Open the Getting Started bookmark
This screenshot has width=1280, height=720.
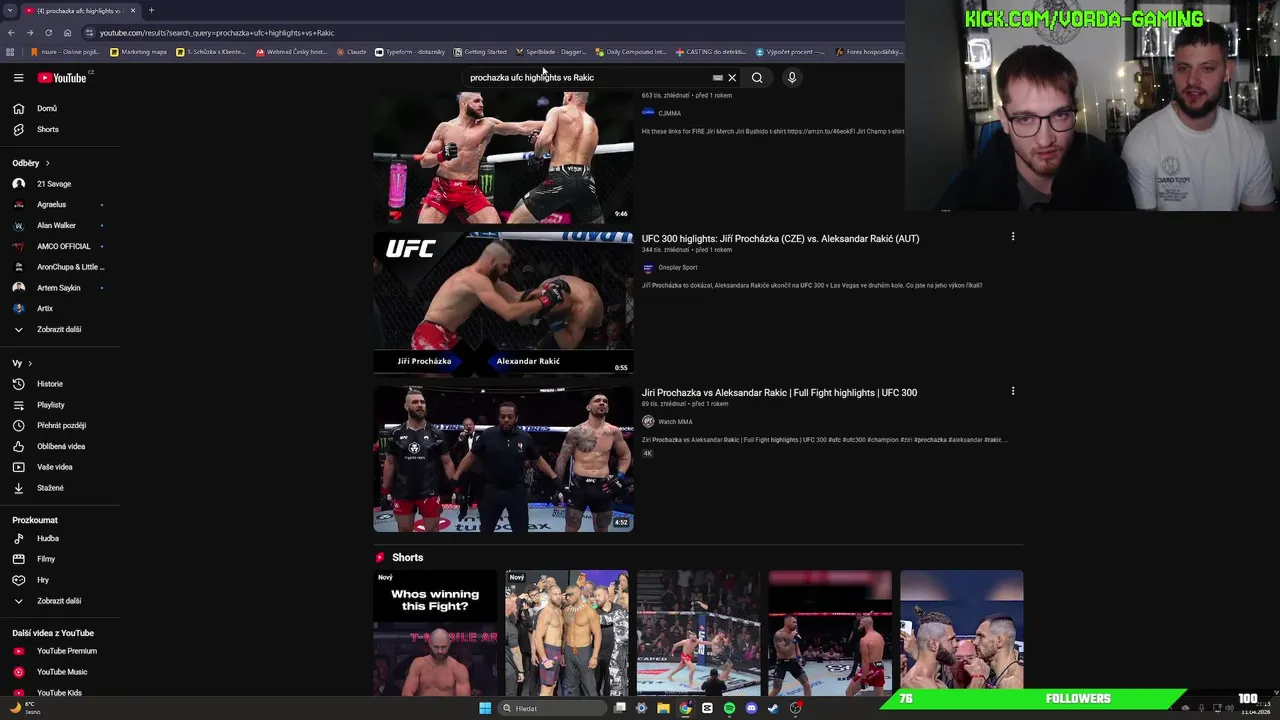[480, 52]
